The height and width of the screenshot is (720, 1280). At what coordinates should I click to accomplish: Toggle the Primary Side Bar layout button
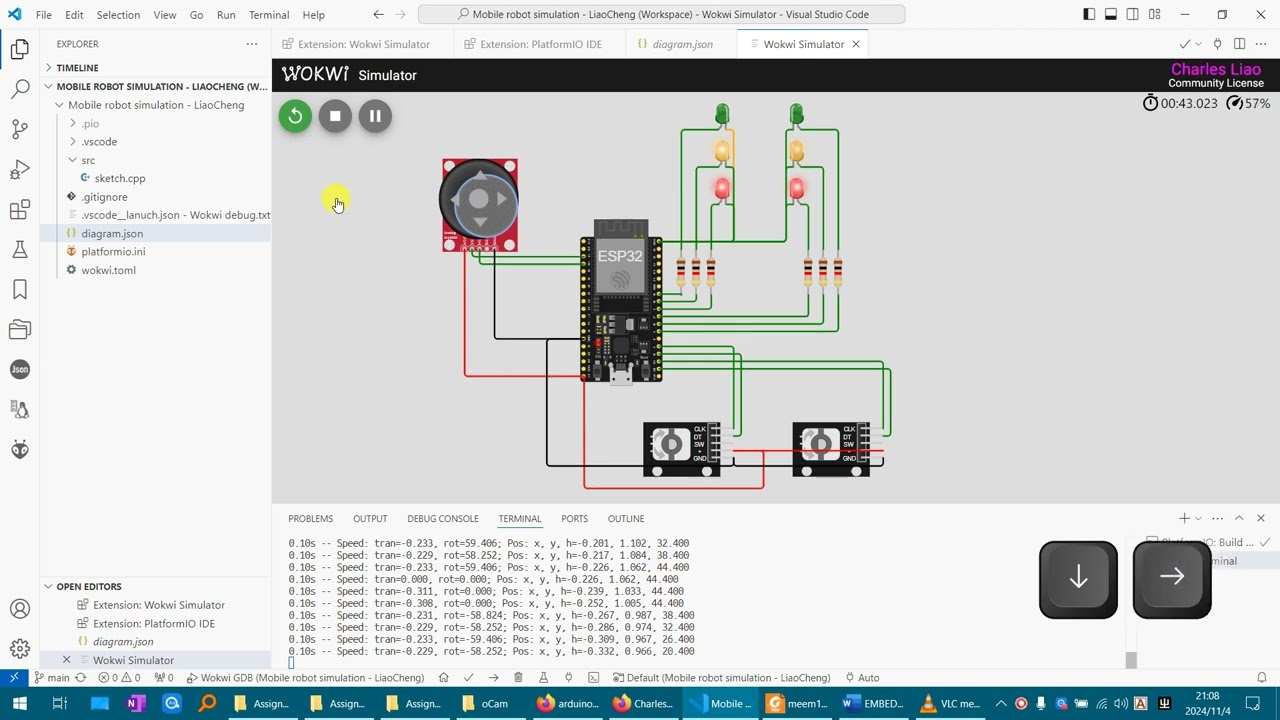(x=1089, y=15)
